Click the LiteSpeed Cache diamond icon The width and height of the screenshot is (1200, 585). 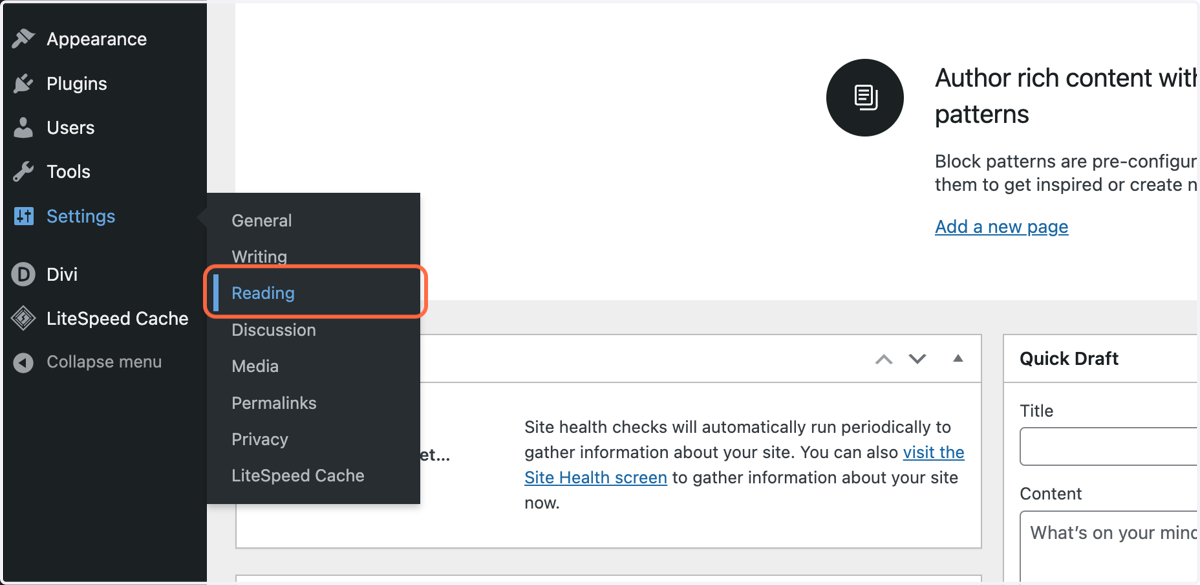coord(23,318)
